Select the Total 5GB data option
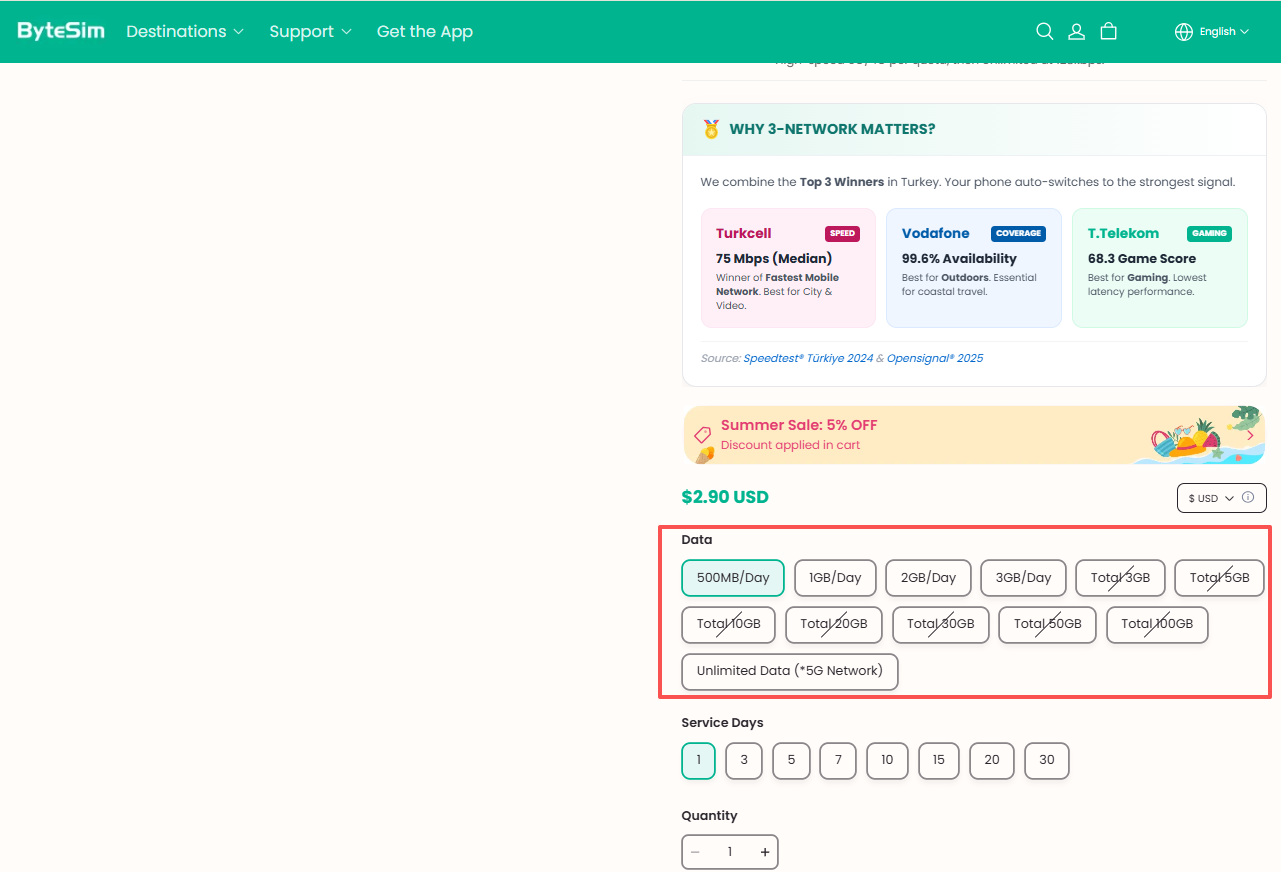Screen dimensions: 1281x872 (1220, 578)
